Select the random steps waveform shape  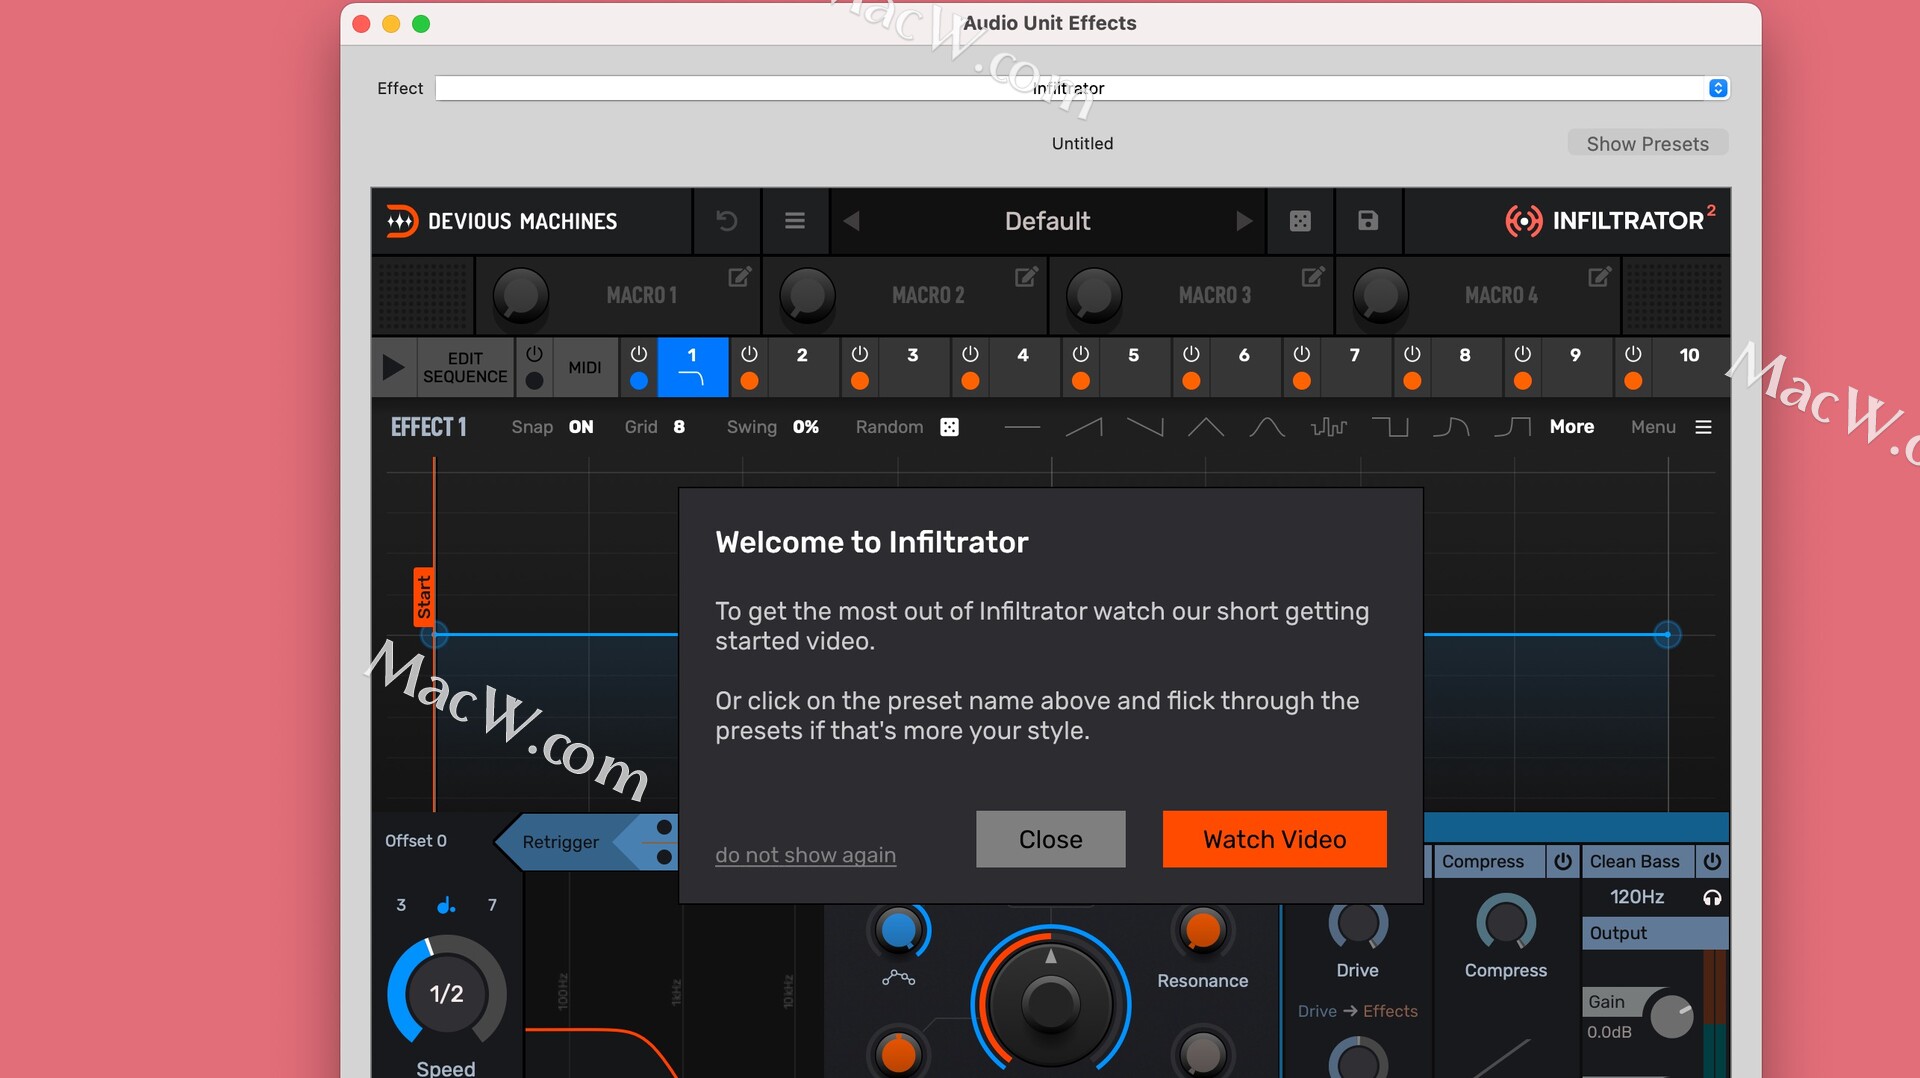click(x=1329, y=427)
